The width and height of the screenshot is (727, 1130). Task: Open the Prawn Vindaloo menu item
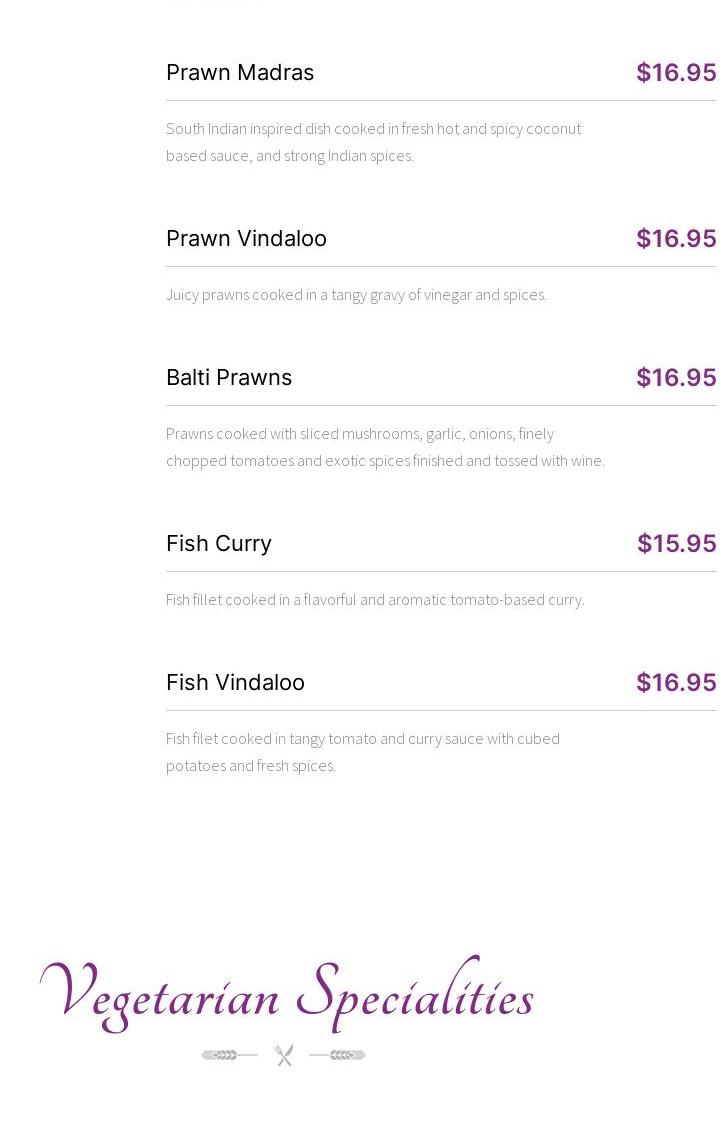246,239
